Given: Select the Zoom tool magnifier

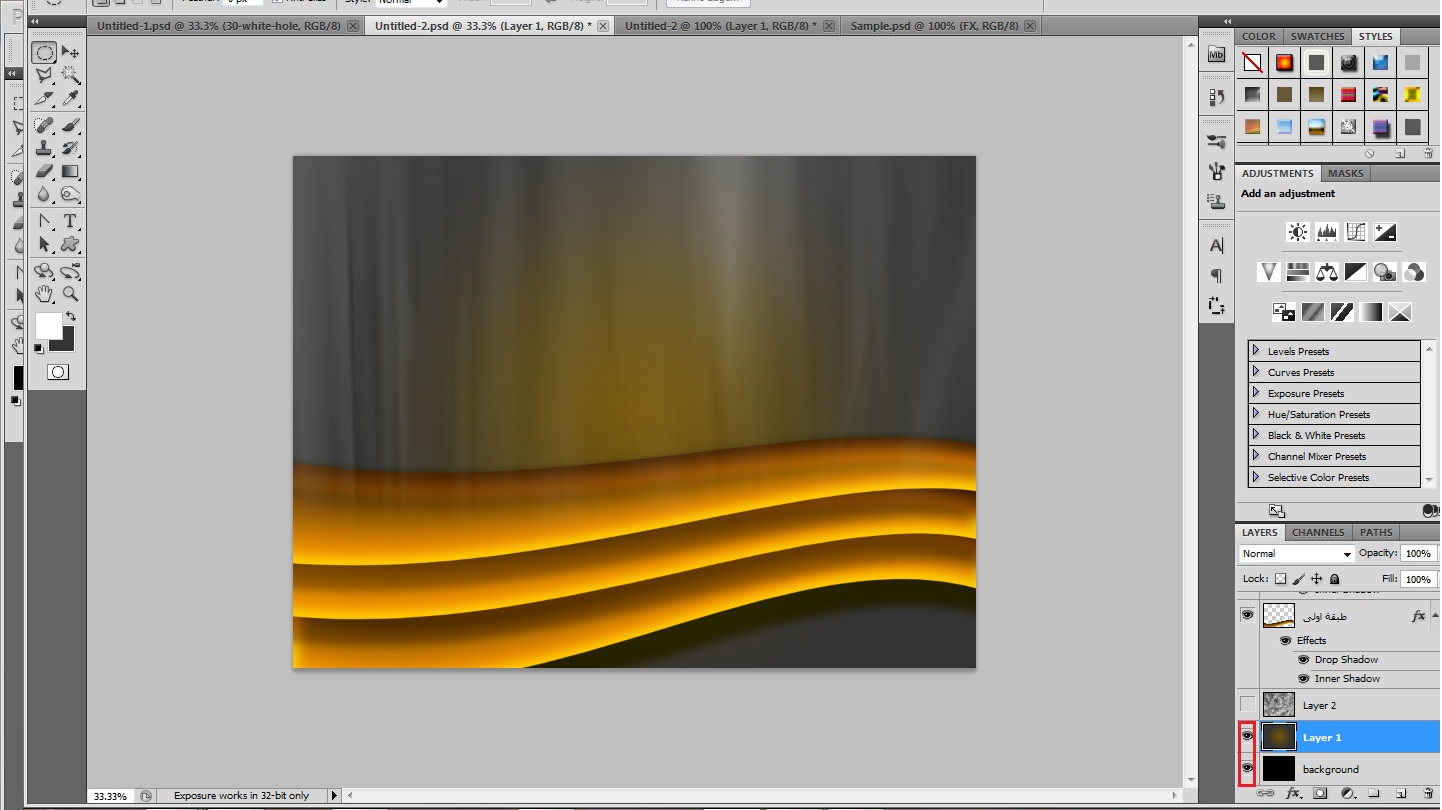Looking at the screenshot, I should click(x=70, y=294).
